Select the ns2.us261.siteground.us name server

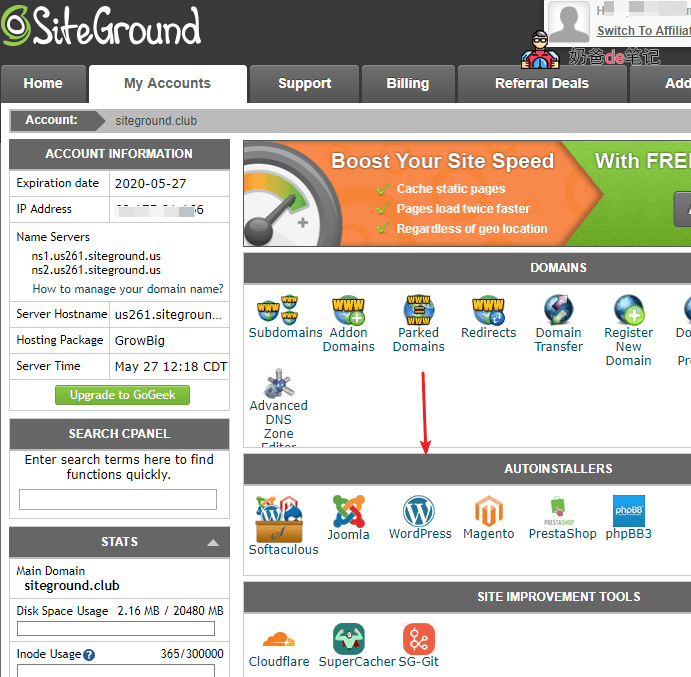click(x=96, y=270)
